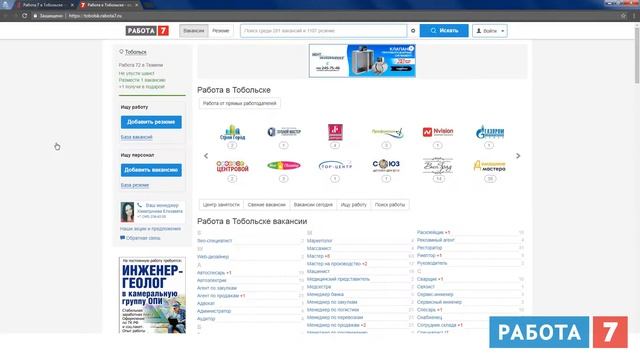Open the Газпром employer logo

point(489,132)
